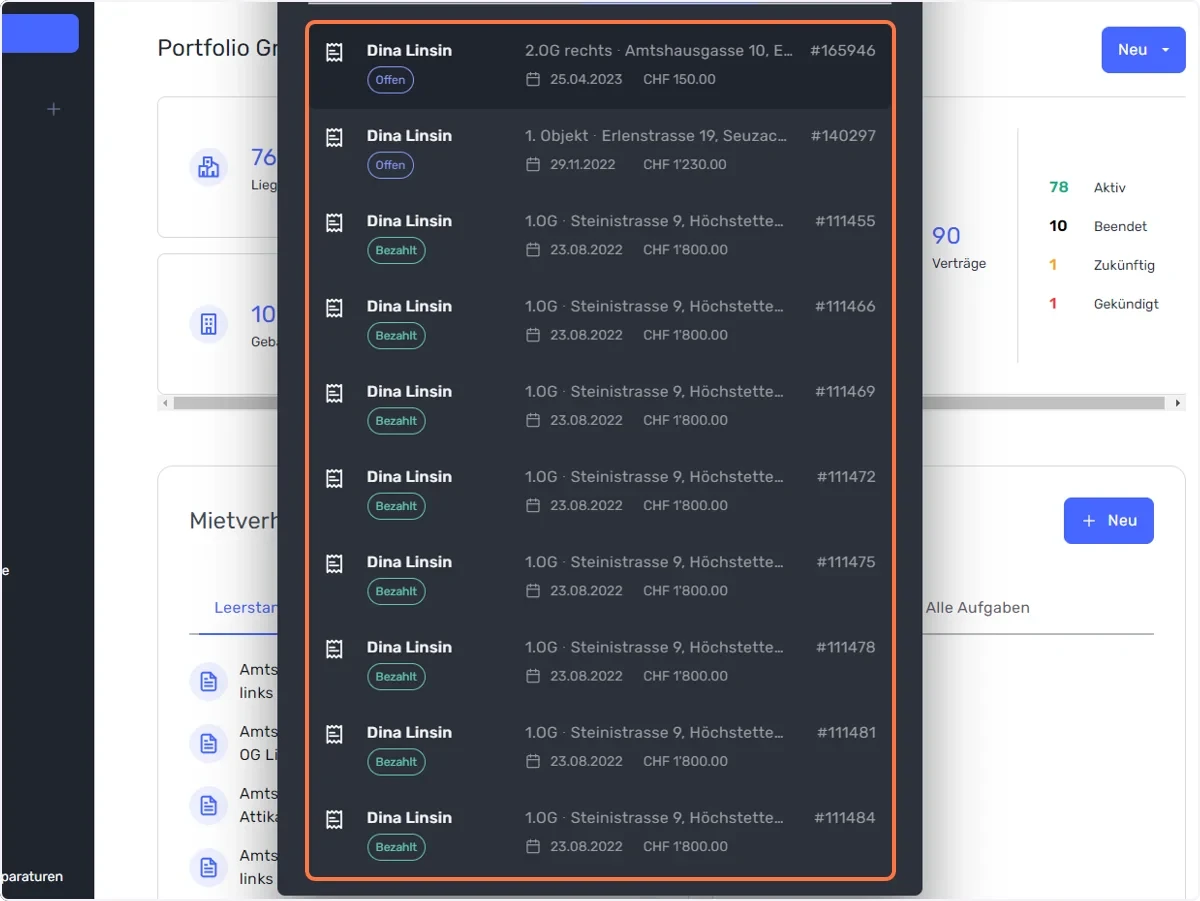Click the receipt icon in row #111469
Viewport: 1200px width, 901px height.
(335, 393)
